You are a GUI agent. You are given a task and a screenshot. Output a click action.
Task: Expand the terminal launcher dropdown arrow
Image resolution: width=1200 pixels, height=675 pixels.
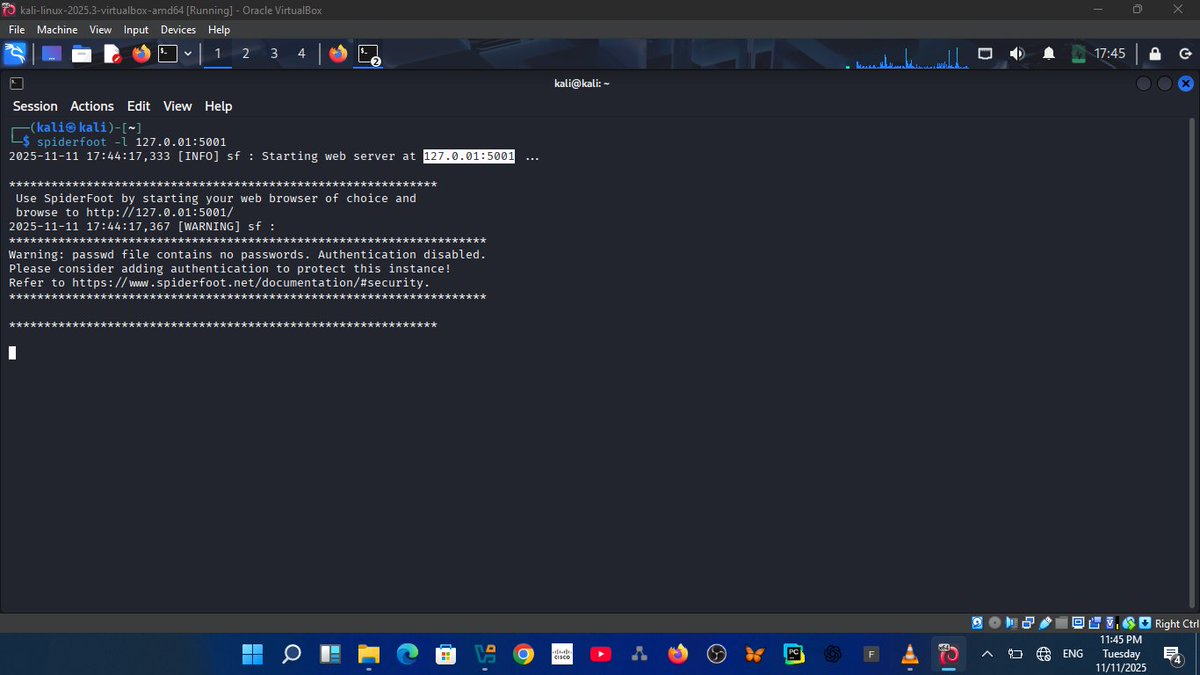(x=187, y=54)
